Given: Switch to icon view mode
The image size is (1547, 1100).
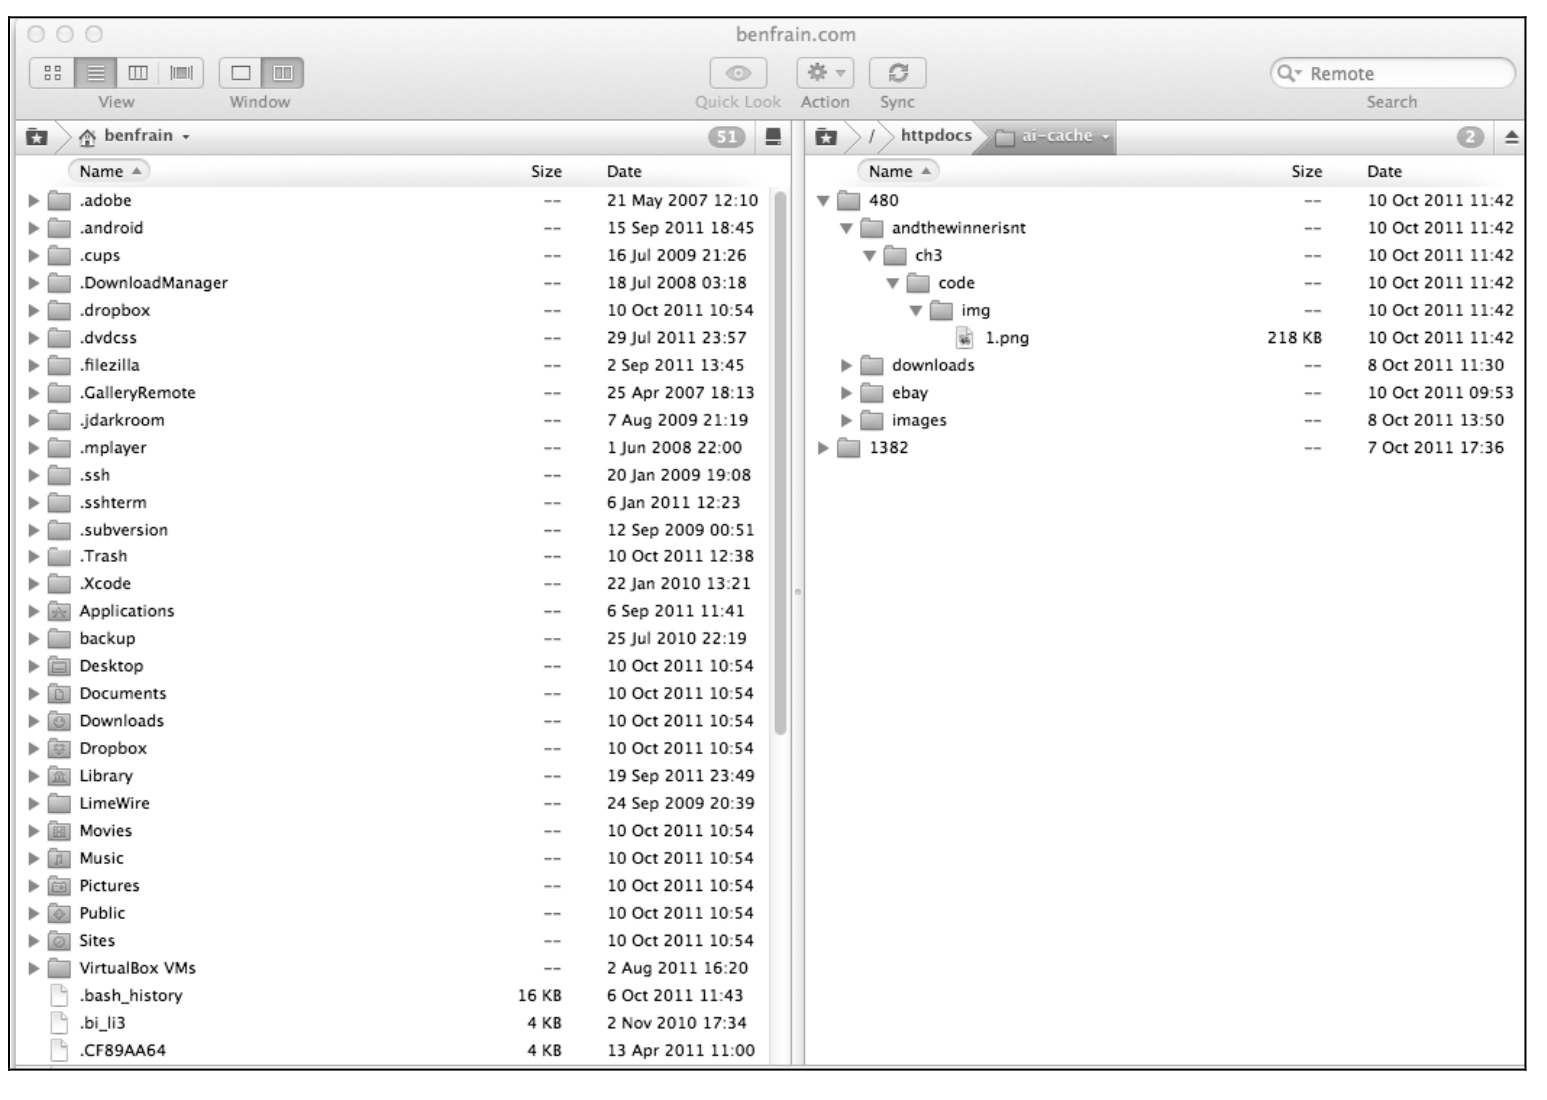Looking at the screenshot, I should (x=53, y=73).
